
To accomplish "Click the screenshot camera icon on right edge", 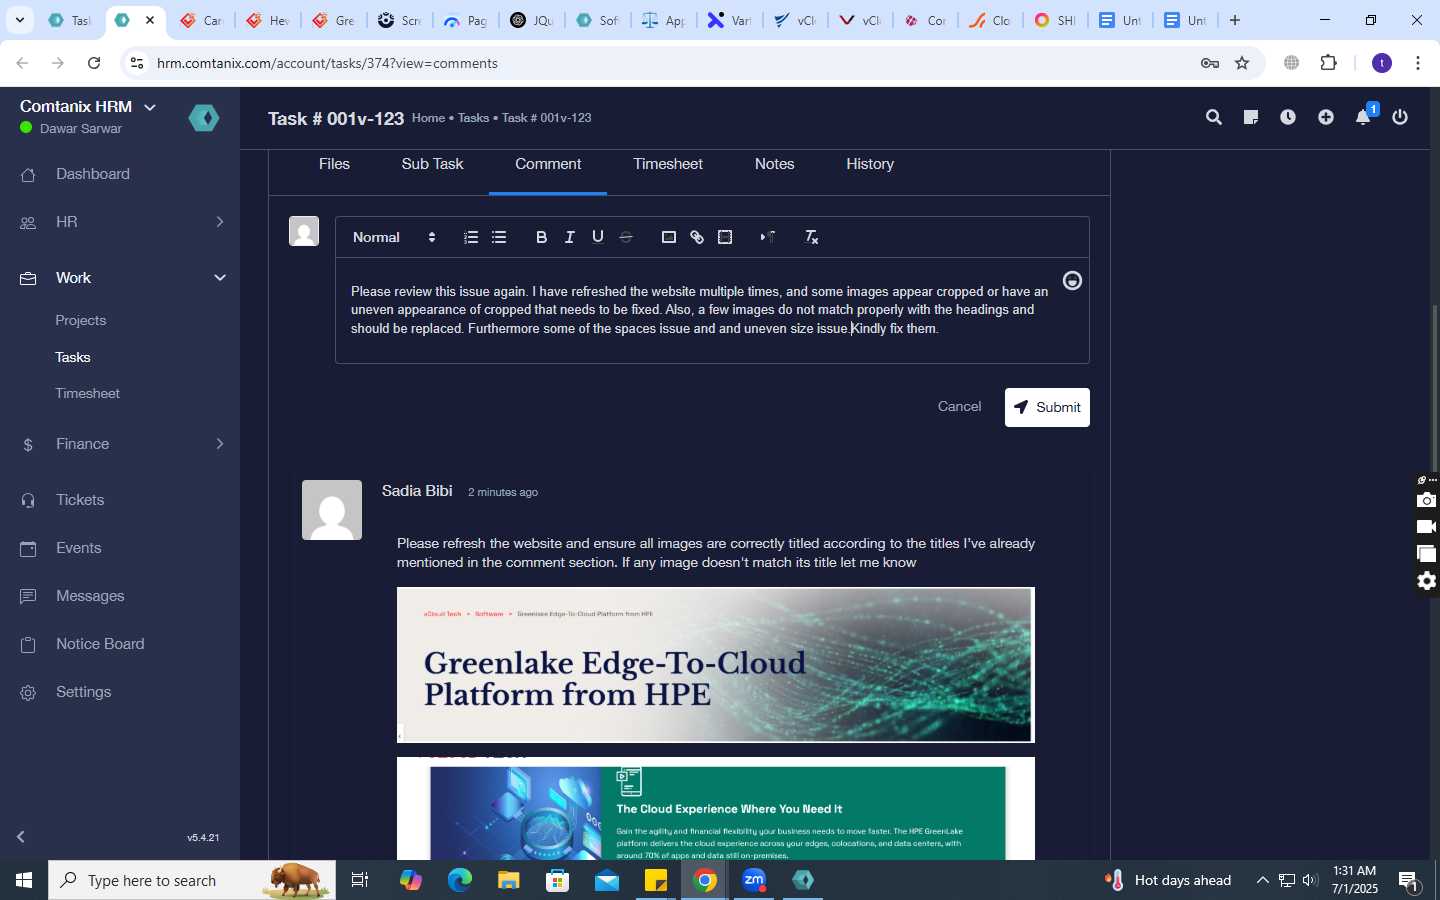I will [x=1426, y=500].
